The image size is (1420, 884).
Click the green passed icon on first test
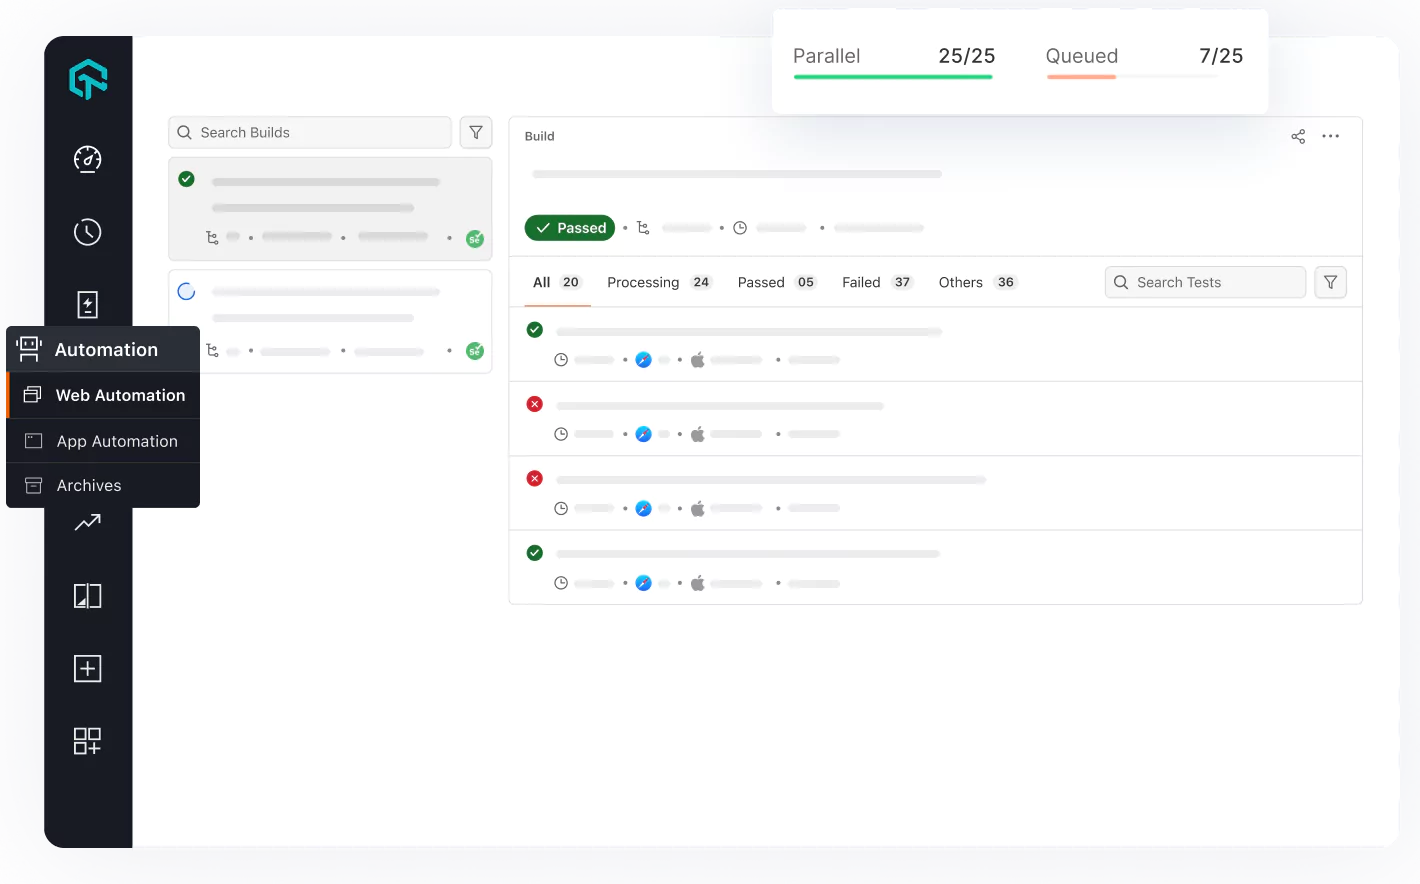(x=535, y=330)
